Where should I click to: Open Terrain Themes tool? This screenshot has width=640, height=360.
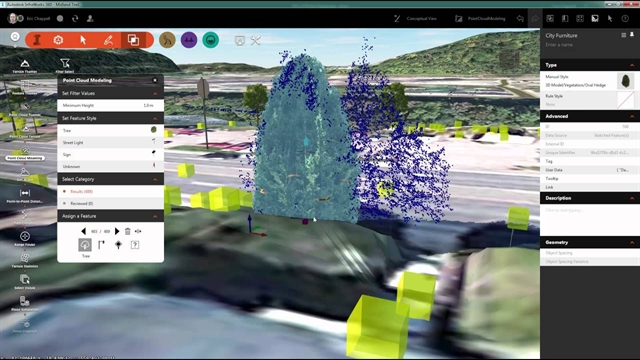click(x=24, y=66)
